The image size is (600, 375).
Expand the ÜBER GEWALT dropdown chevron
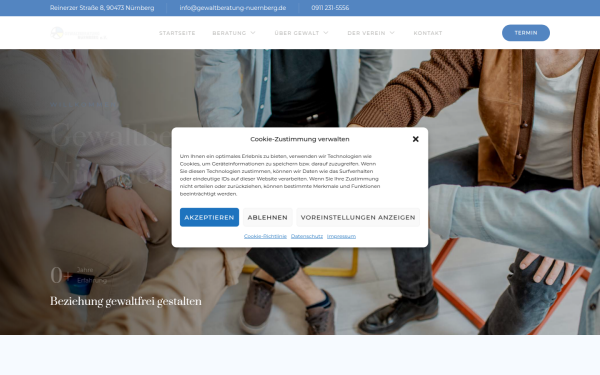click(x=326, y=33)
